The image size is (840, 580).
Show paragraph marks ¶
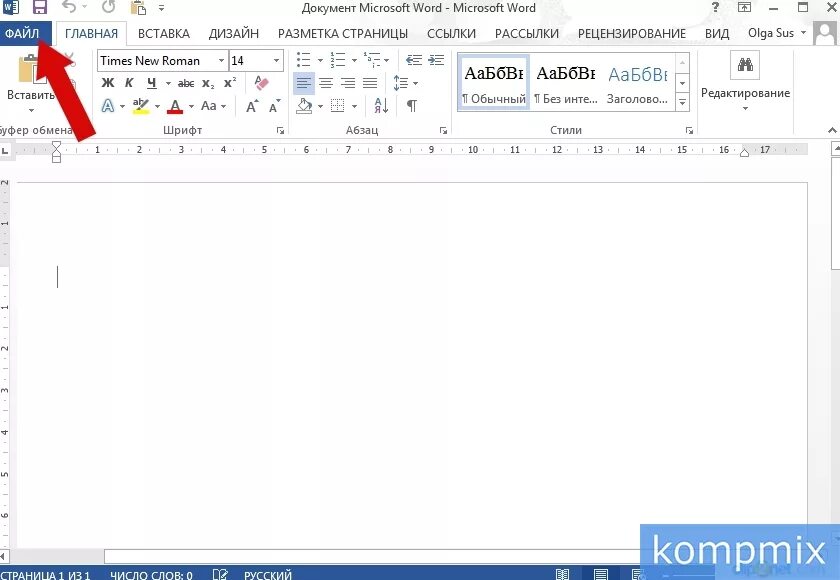pyautogui.click(x=411, y=106)
